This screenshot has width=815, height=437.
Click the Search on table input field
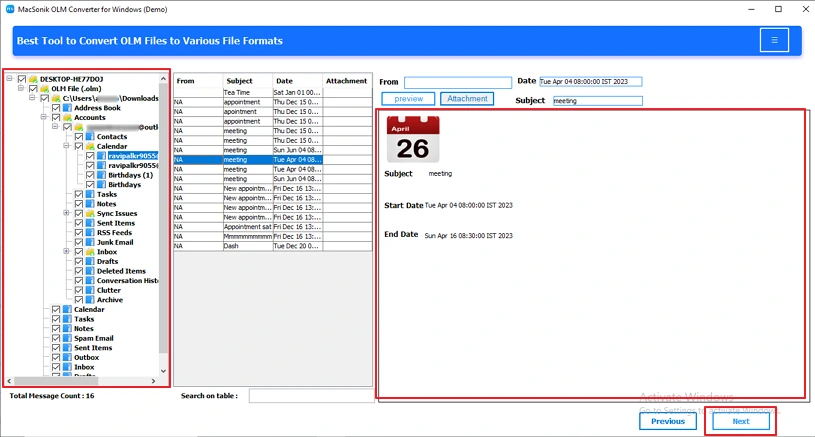[311, 395]
